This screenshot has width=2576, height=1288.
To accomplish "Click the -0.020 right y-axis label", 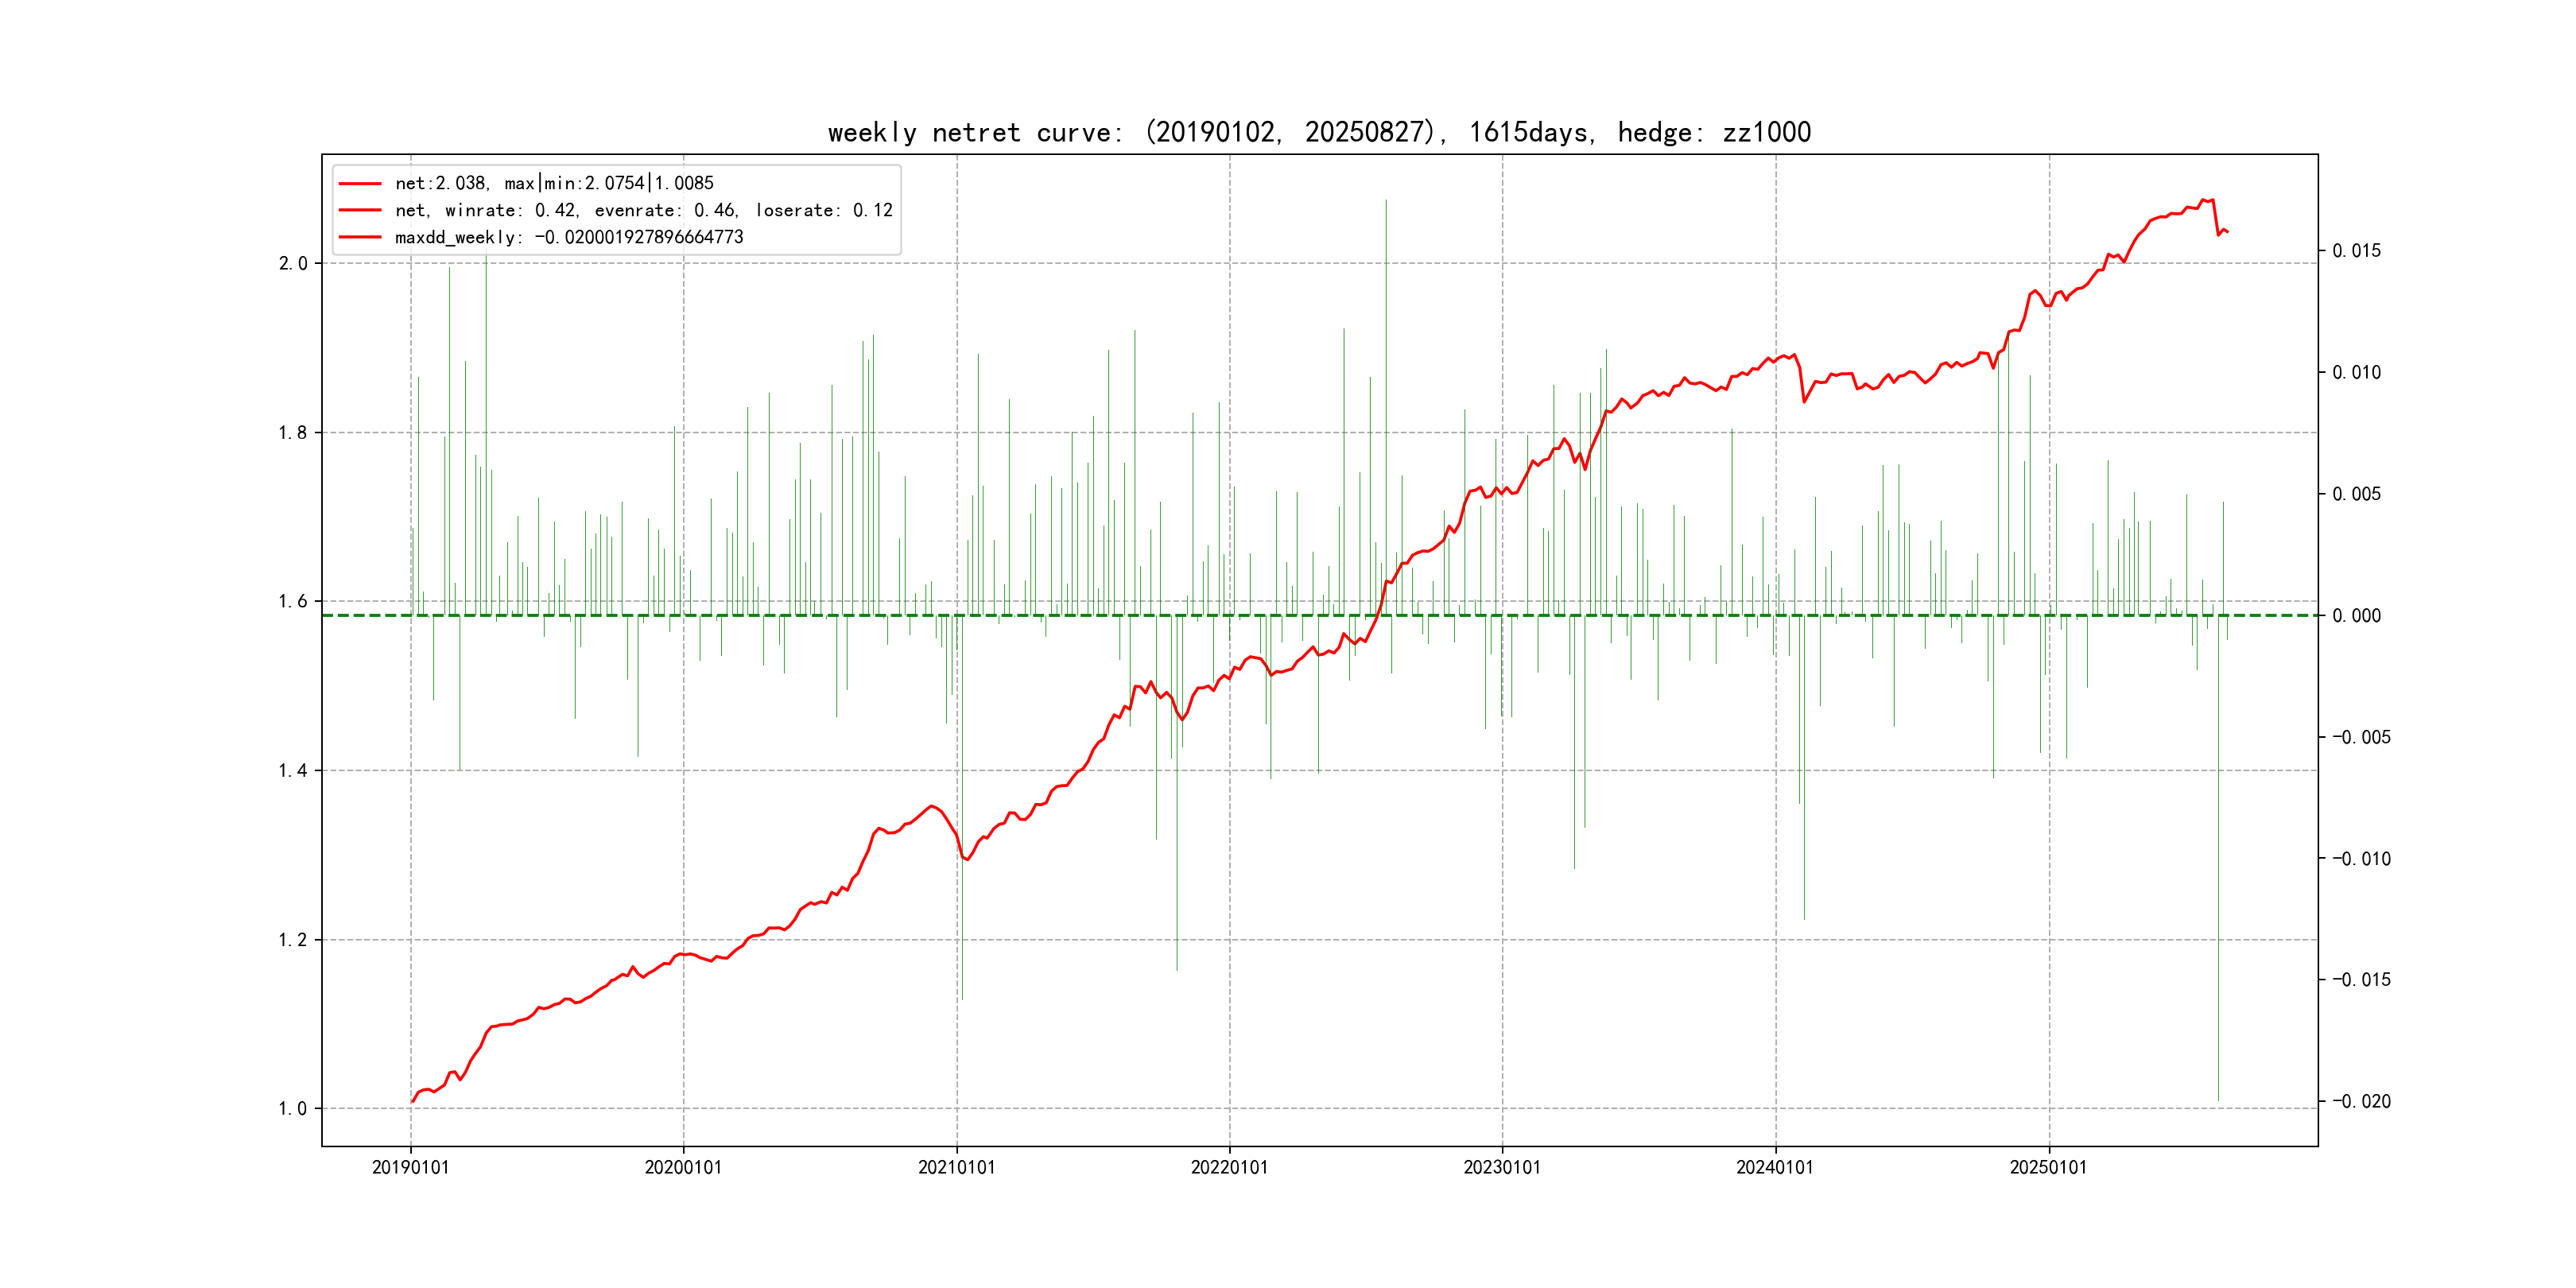I will point(2361,1101).
